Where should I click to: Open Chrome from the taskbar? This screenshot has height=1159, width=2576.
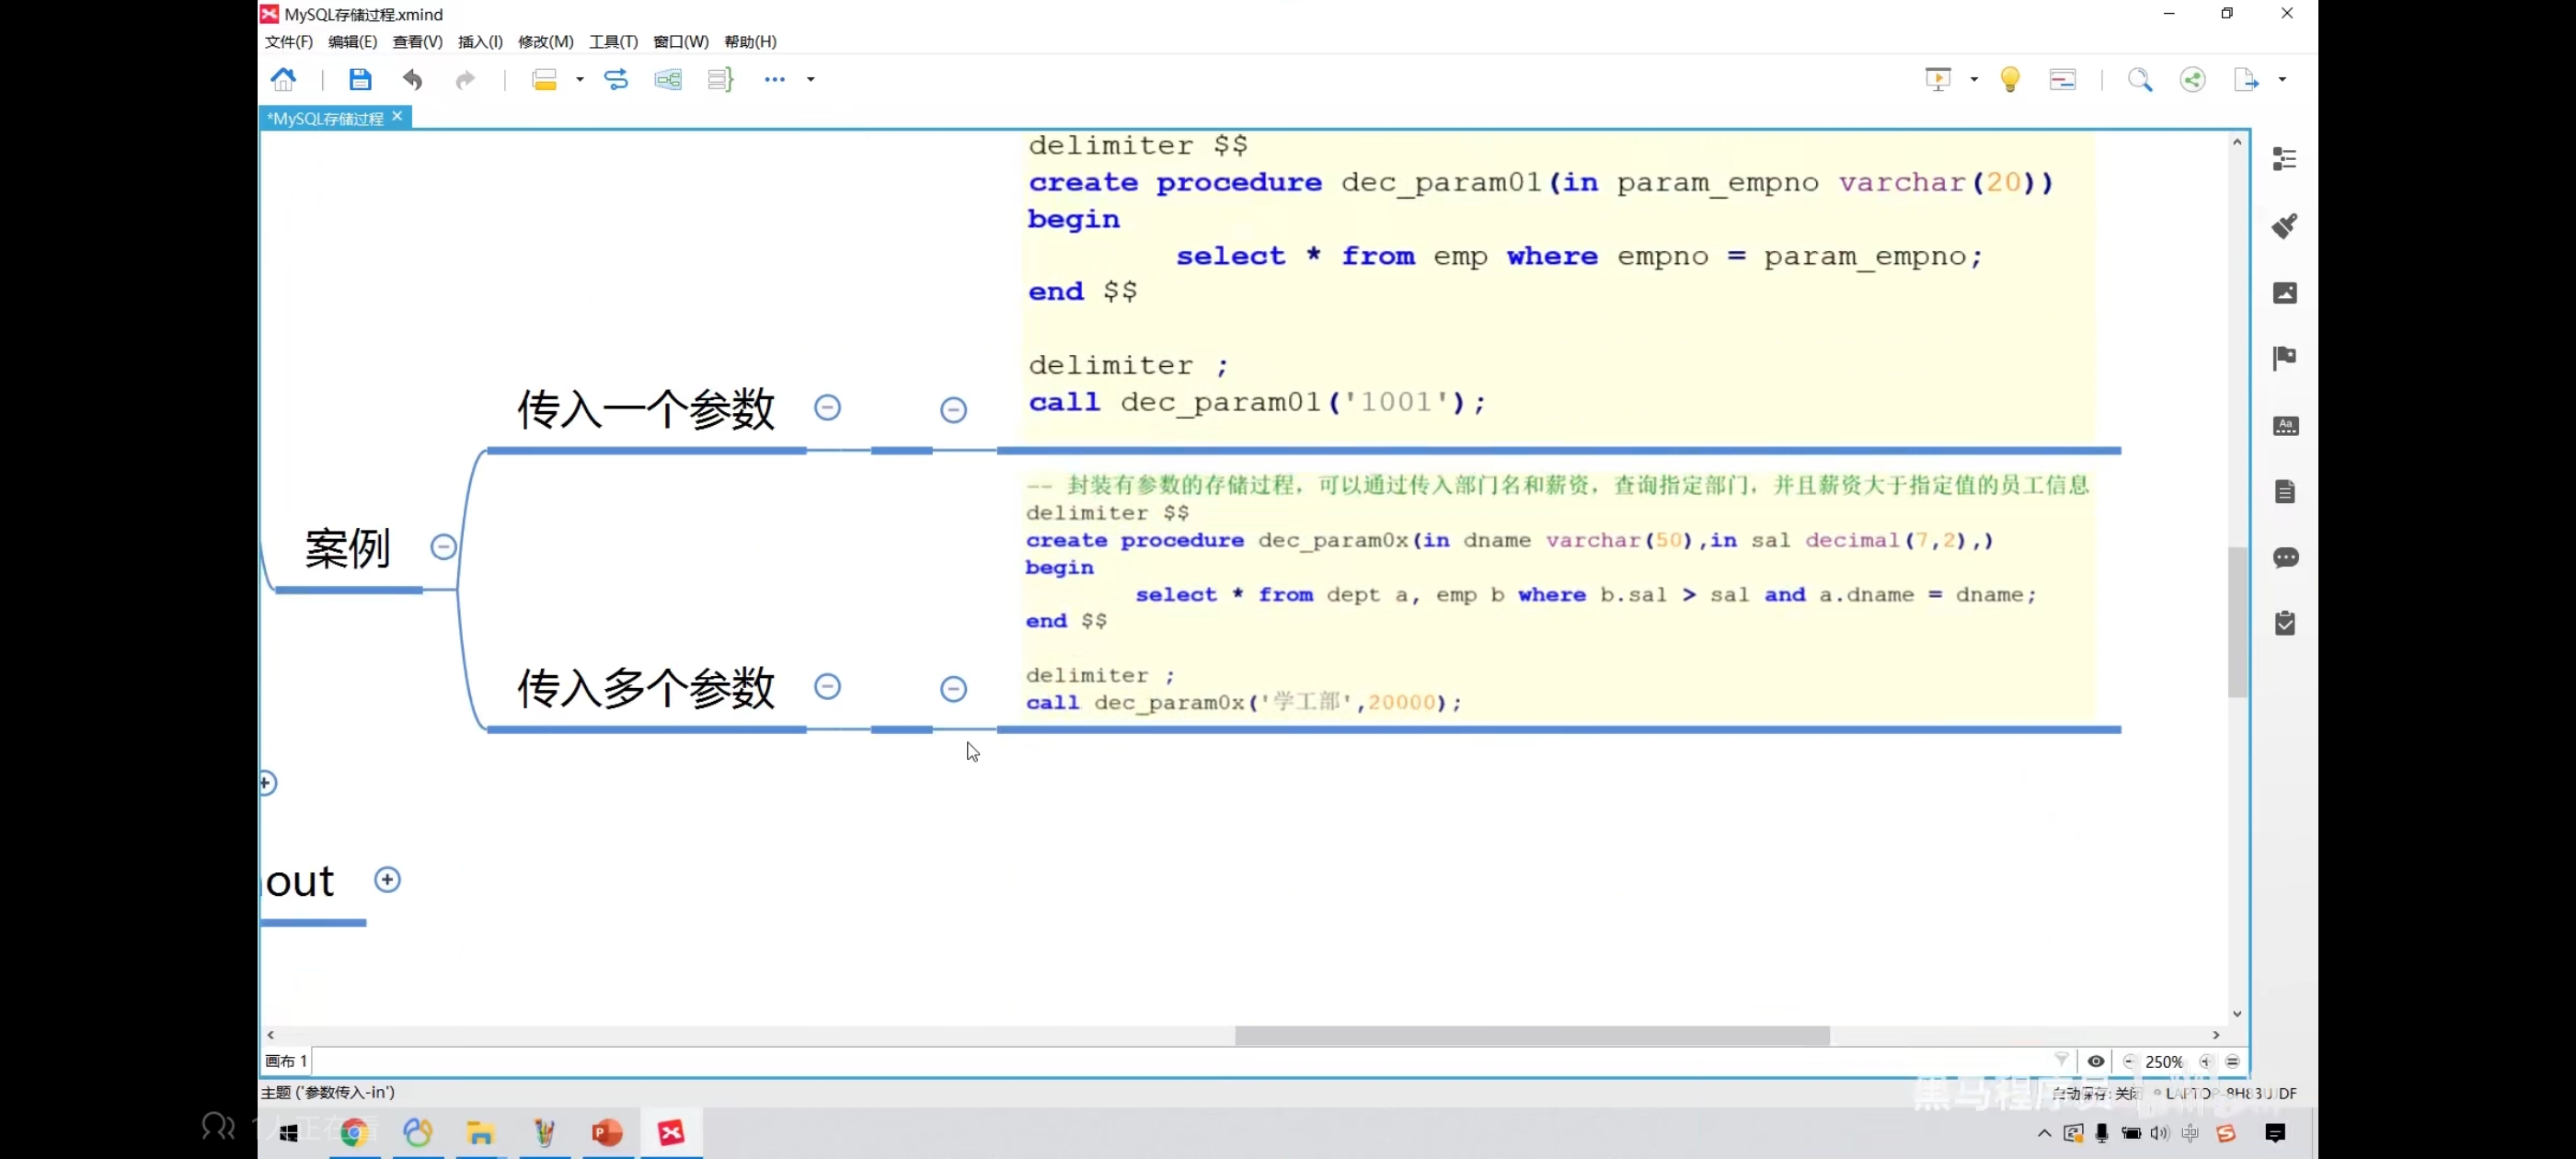tap(354, 1132)
